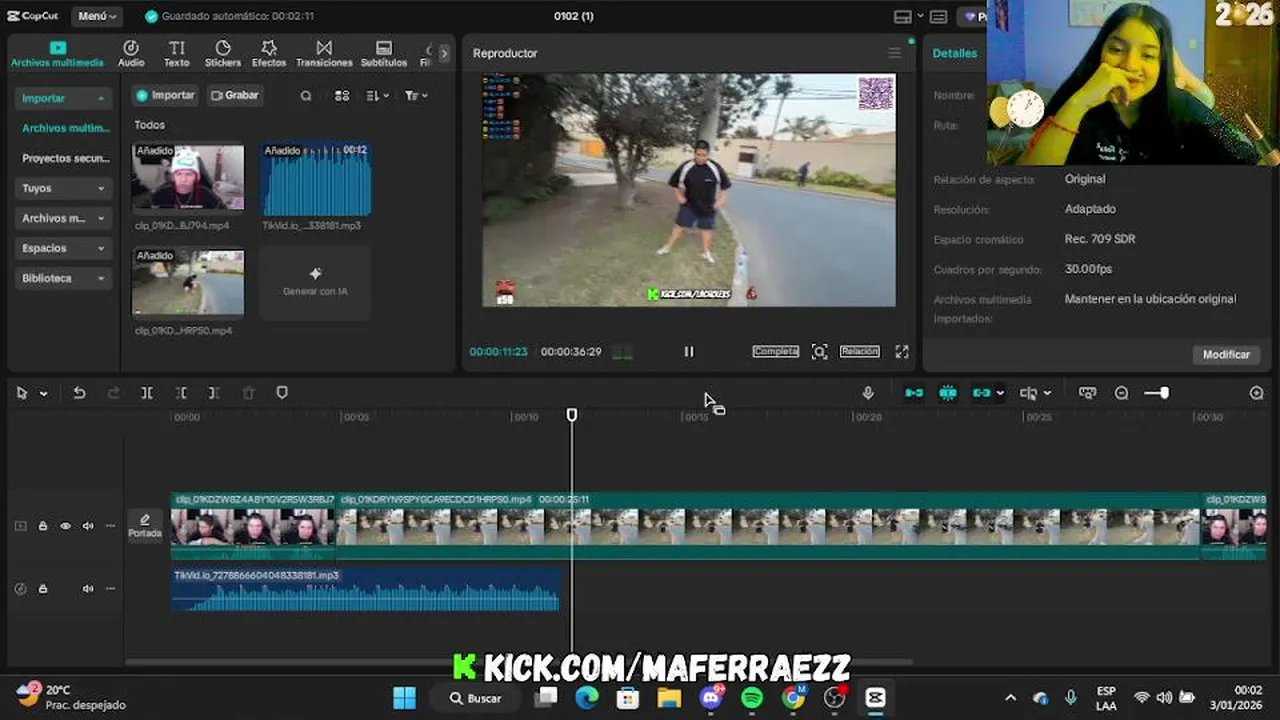The height and width of the screenshot is (720, 1280).
Task: Open Spotify from the taskbar
Action: [752, 698]
